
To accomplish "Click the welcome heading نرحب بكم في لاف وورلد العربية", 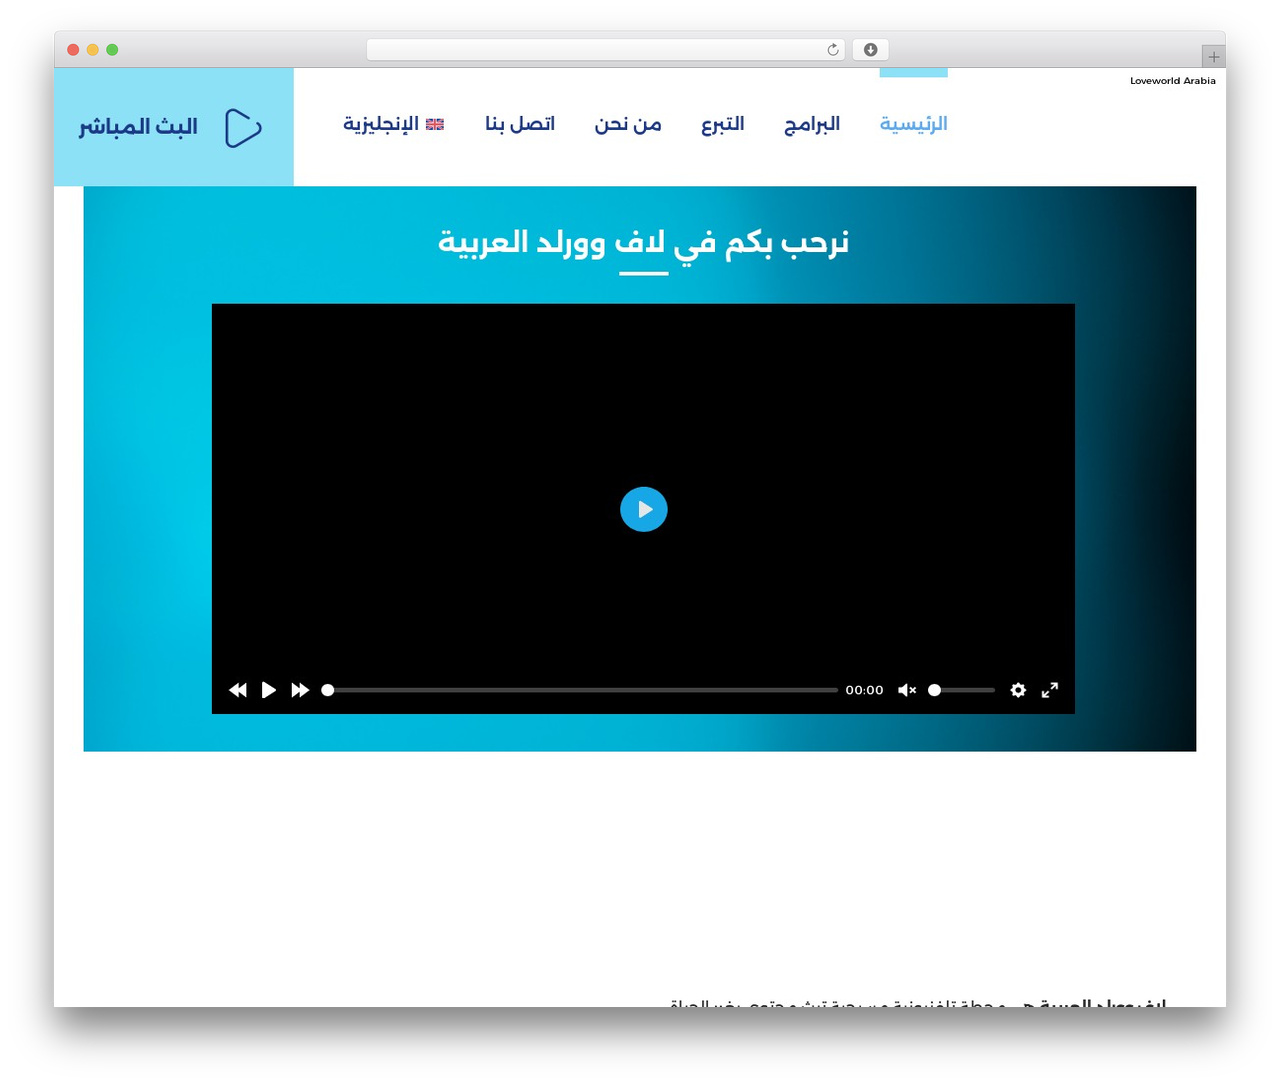I will point(643,243).
